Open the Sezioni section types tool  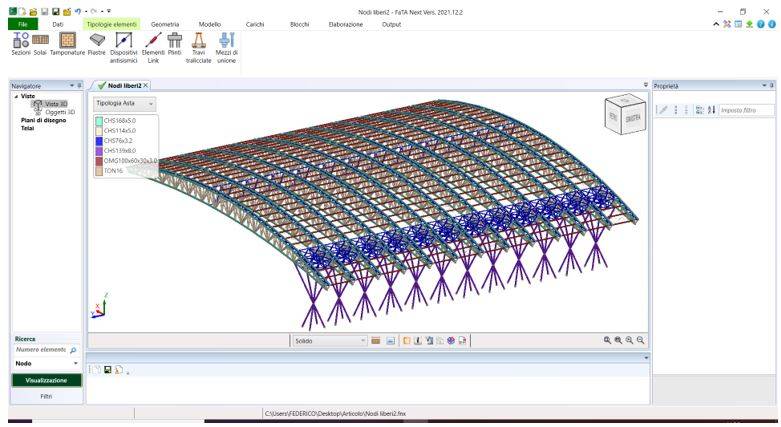pyautogui.click(x=21, y=44)
